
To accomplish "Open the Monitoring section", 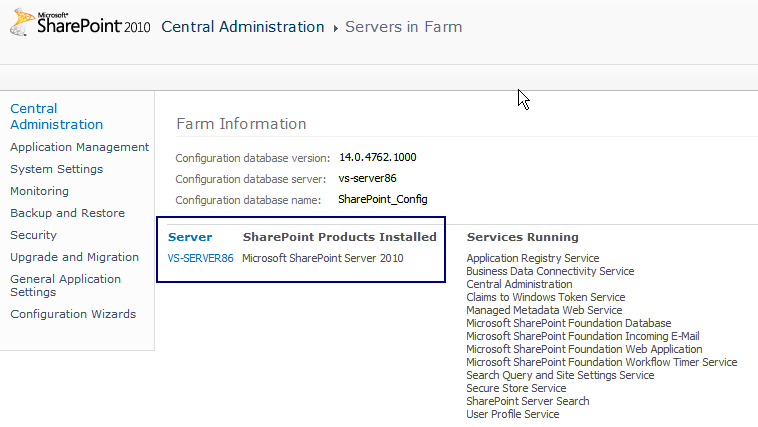I will click(40, 191).
